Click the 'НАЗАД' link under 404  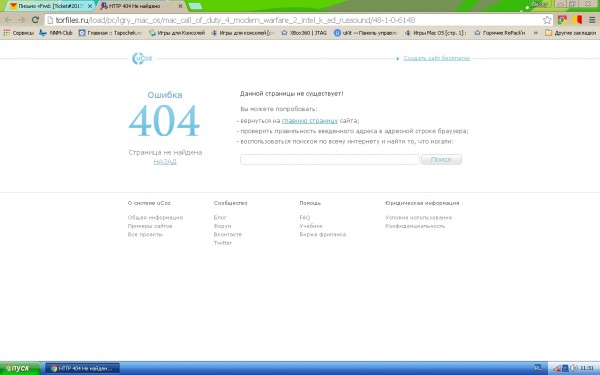pos(165,162)
